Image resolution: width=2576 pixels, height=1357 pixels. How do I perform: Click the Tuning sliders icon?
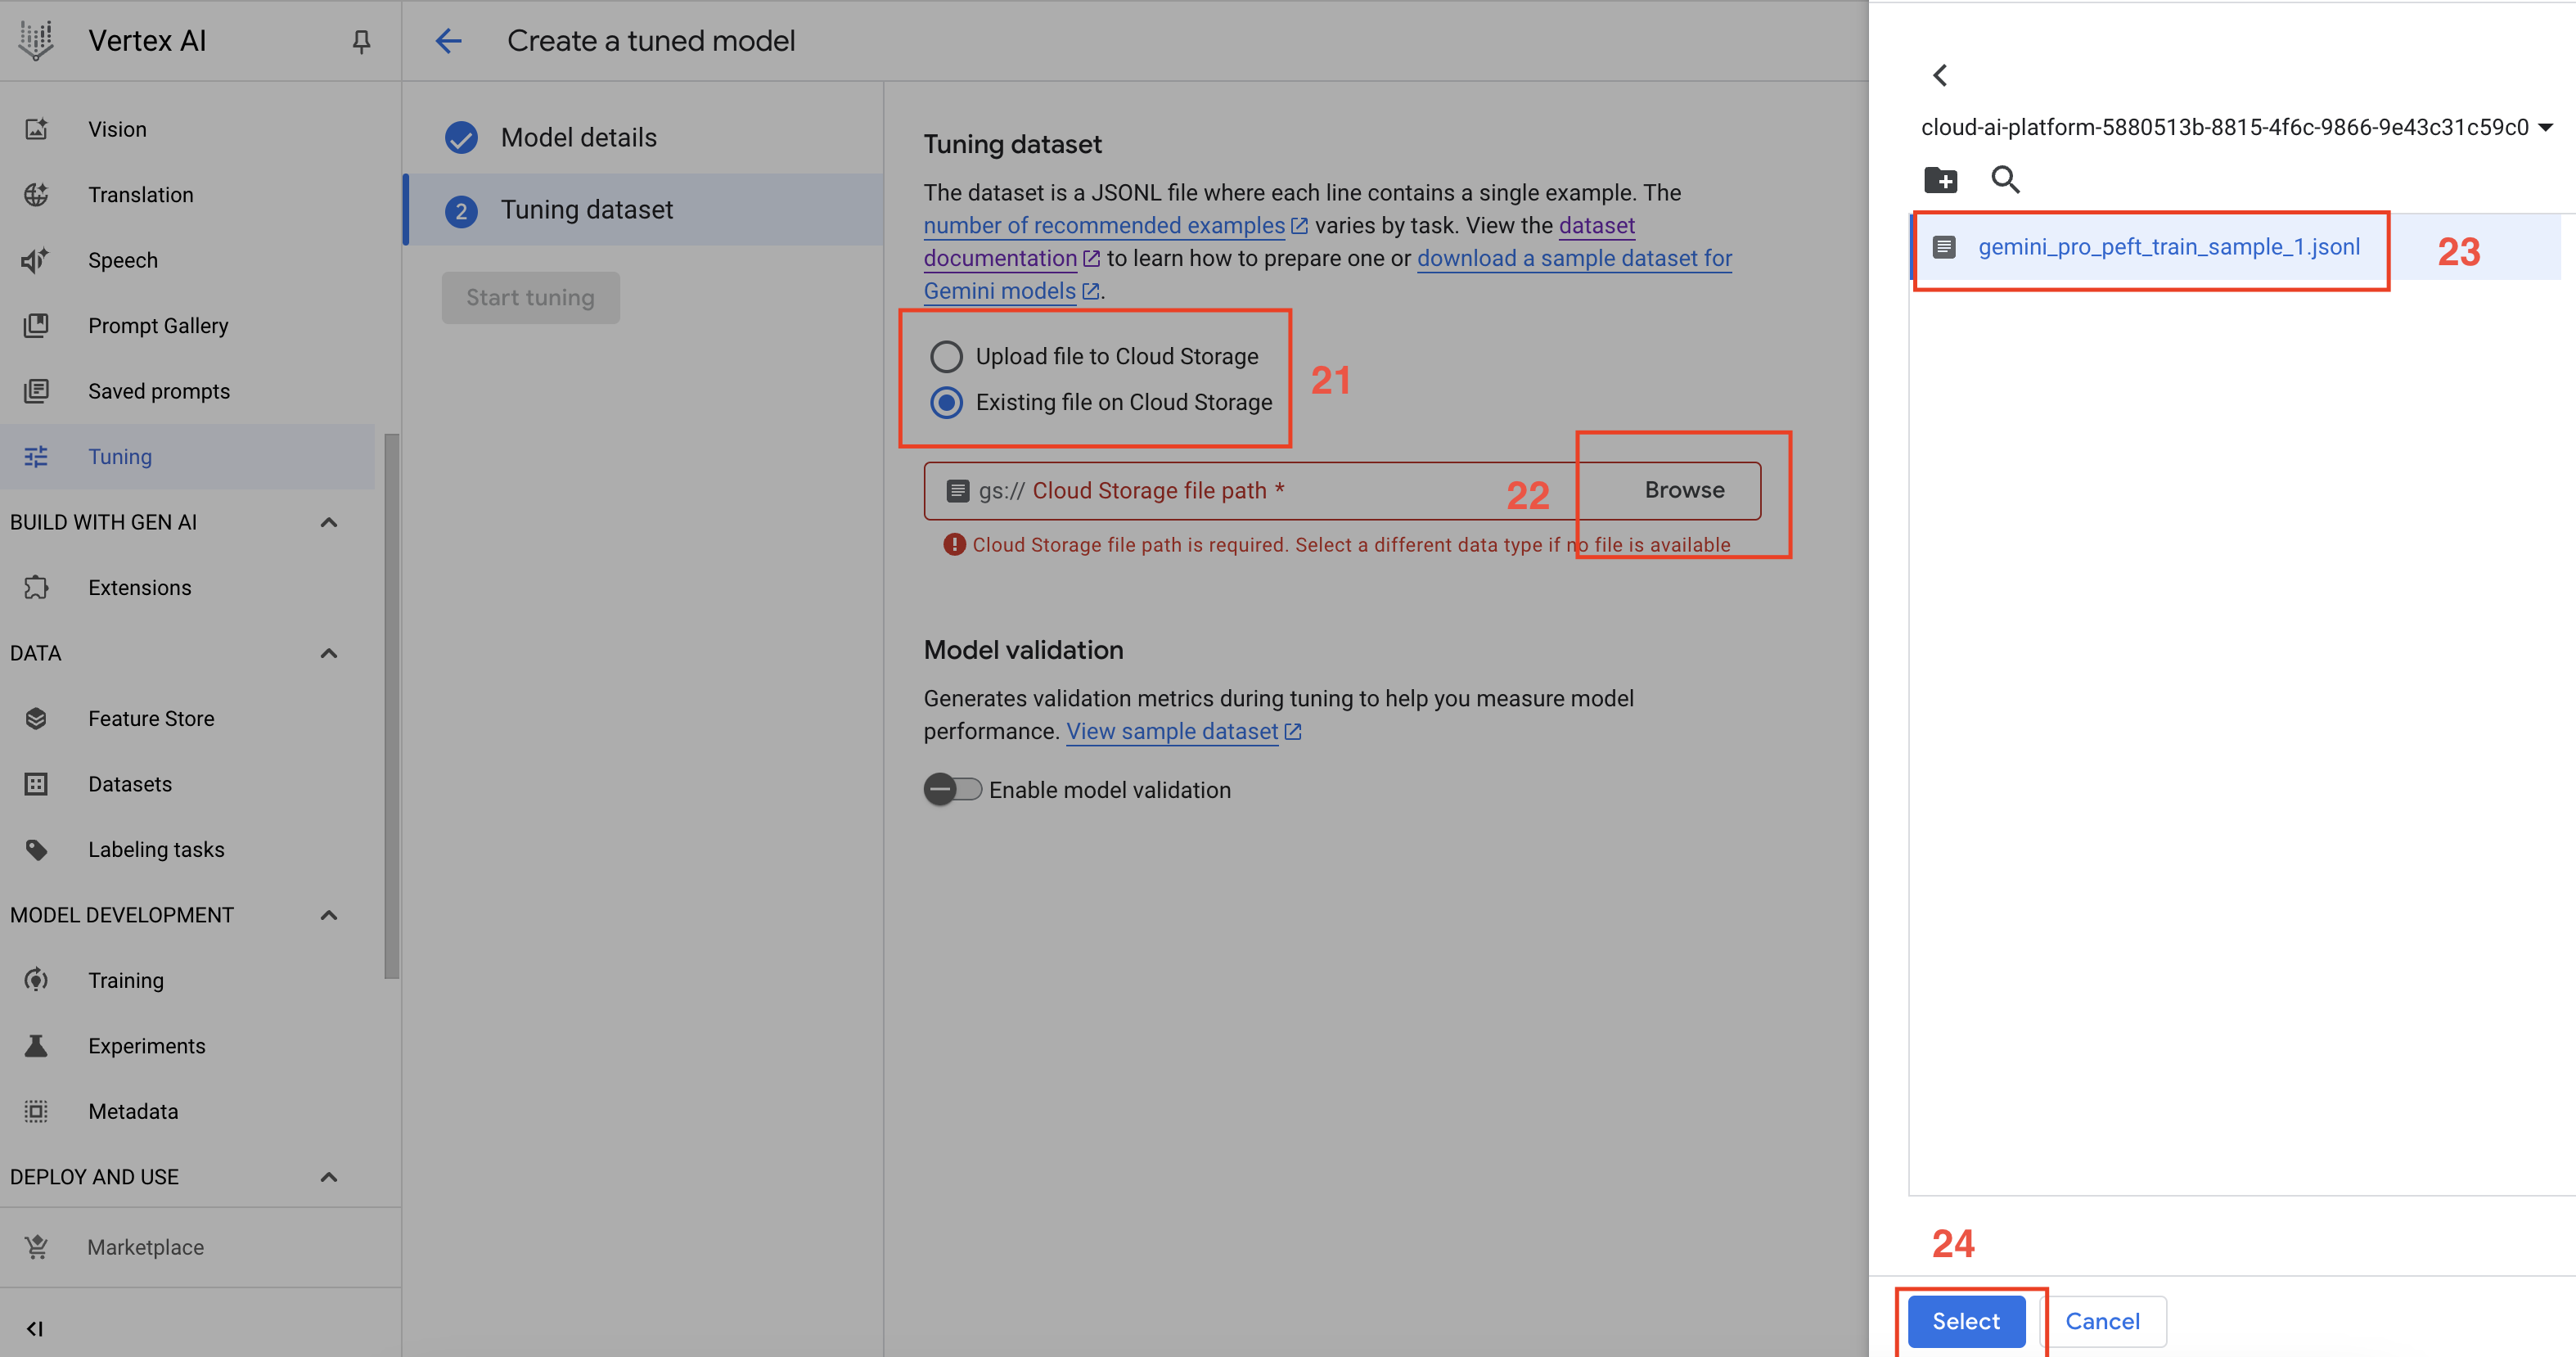click(36, 457)
